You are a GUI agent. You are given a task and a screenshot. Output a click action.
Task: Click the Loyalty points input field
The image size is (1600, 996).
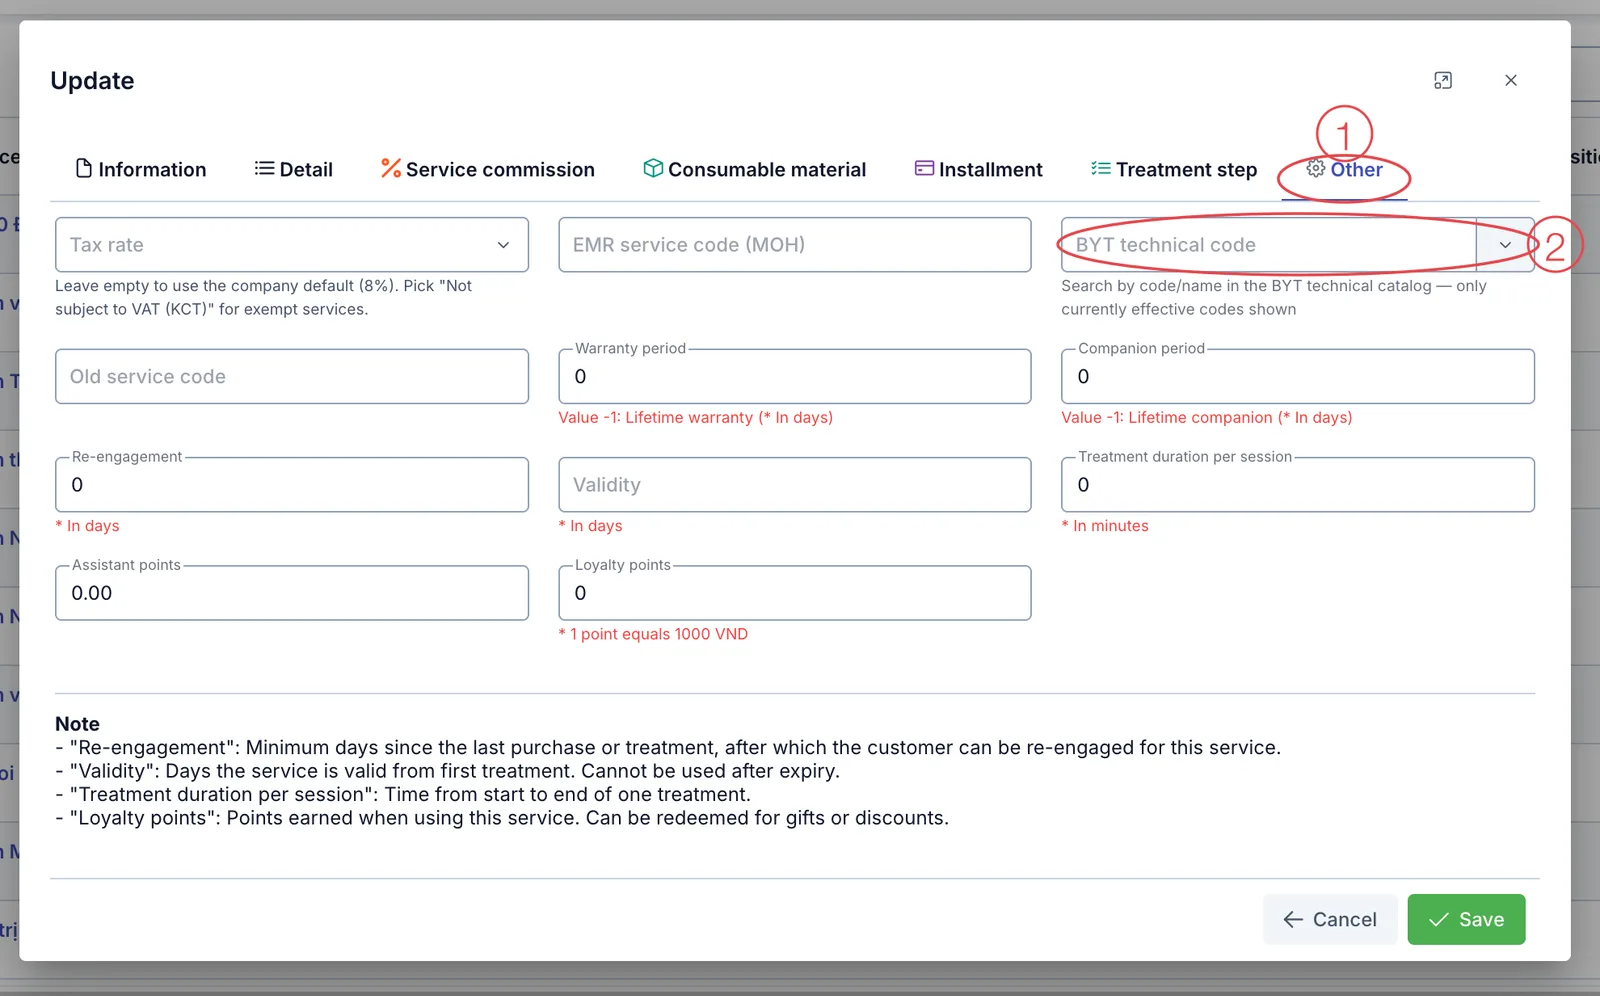[x=795, y=593]
